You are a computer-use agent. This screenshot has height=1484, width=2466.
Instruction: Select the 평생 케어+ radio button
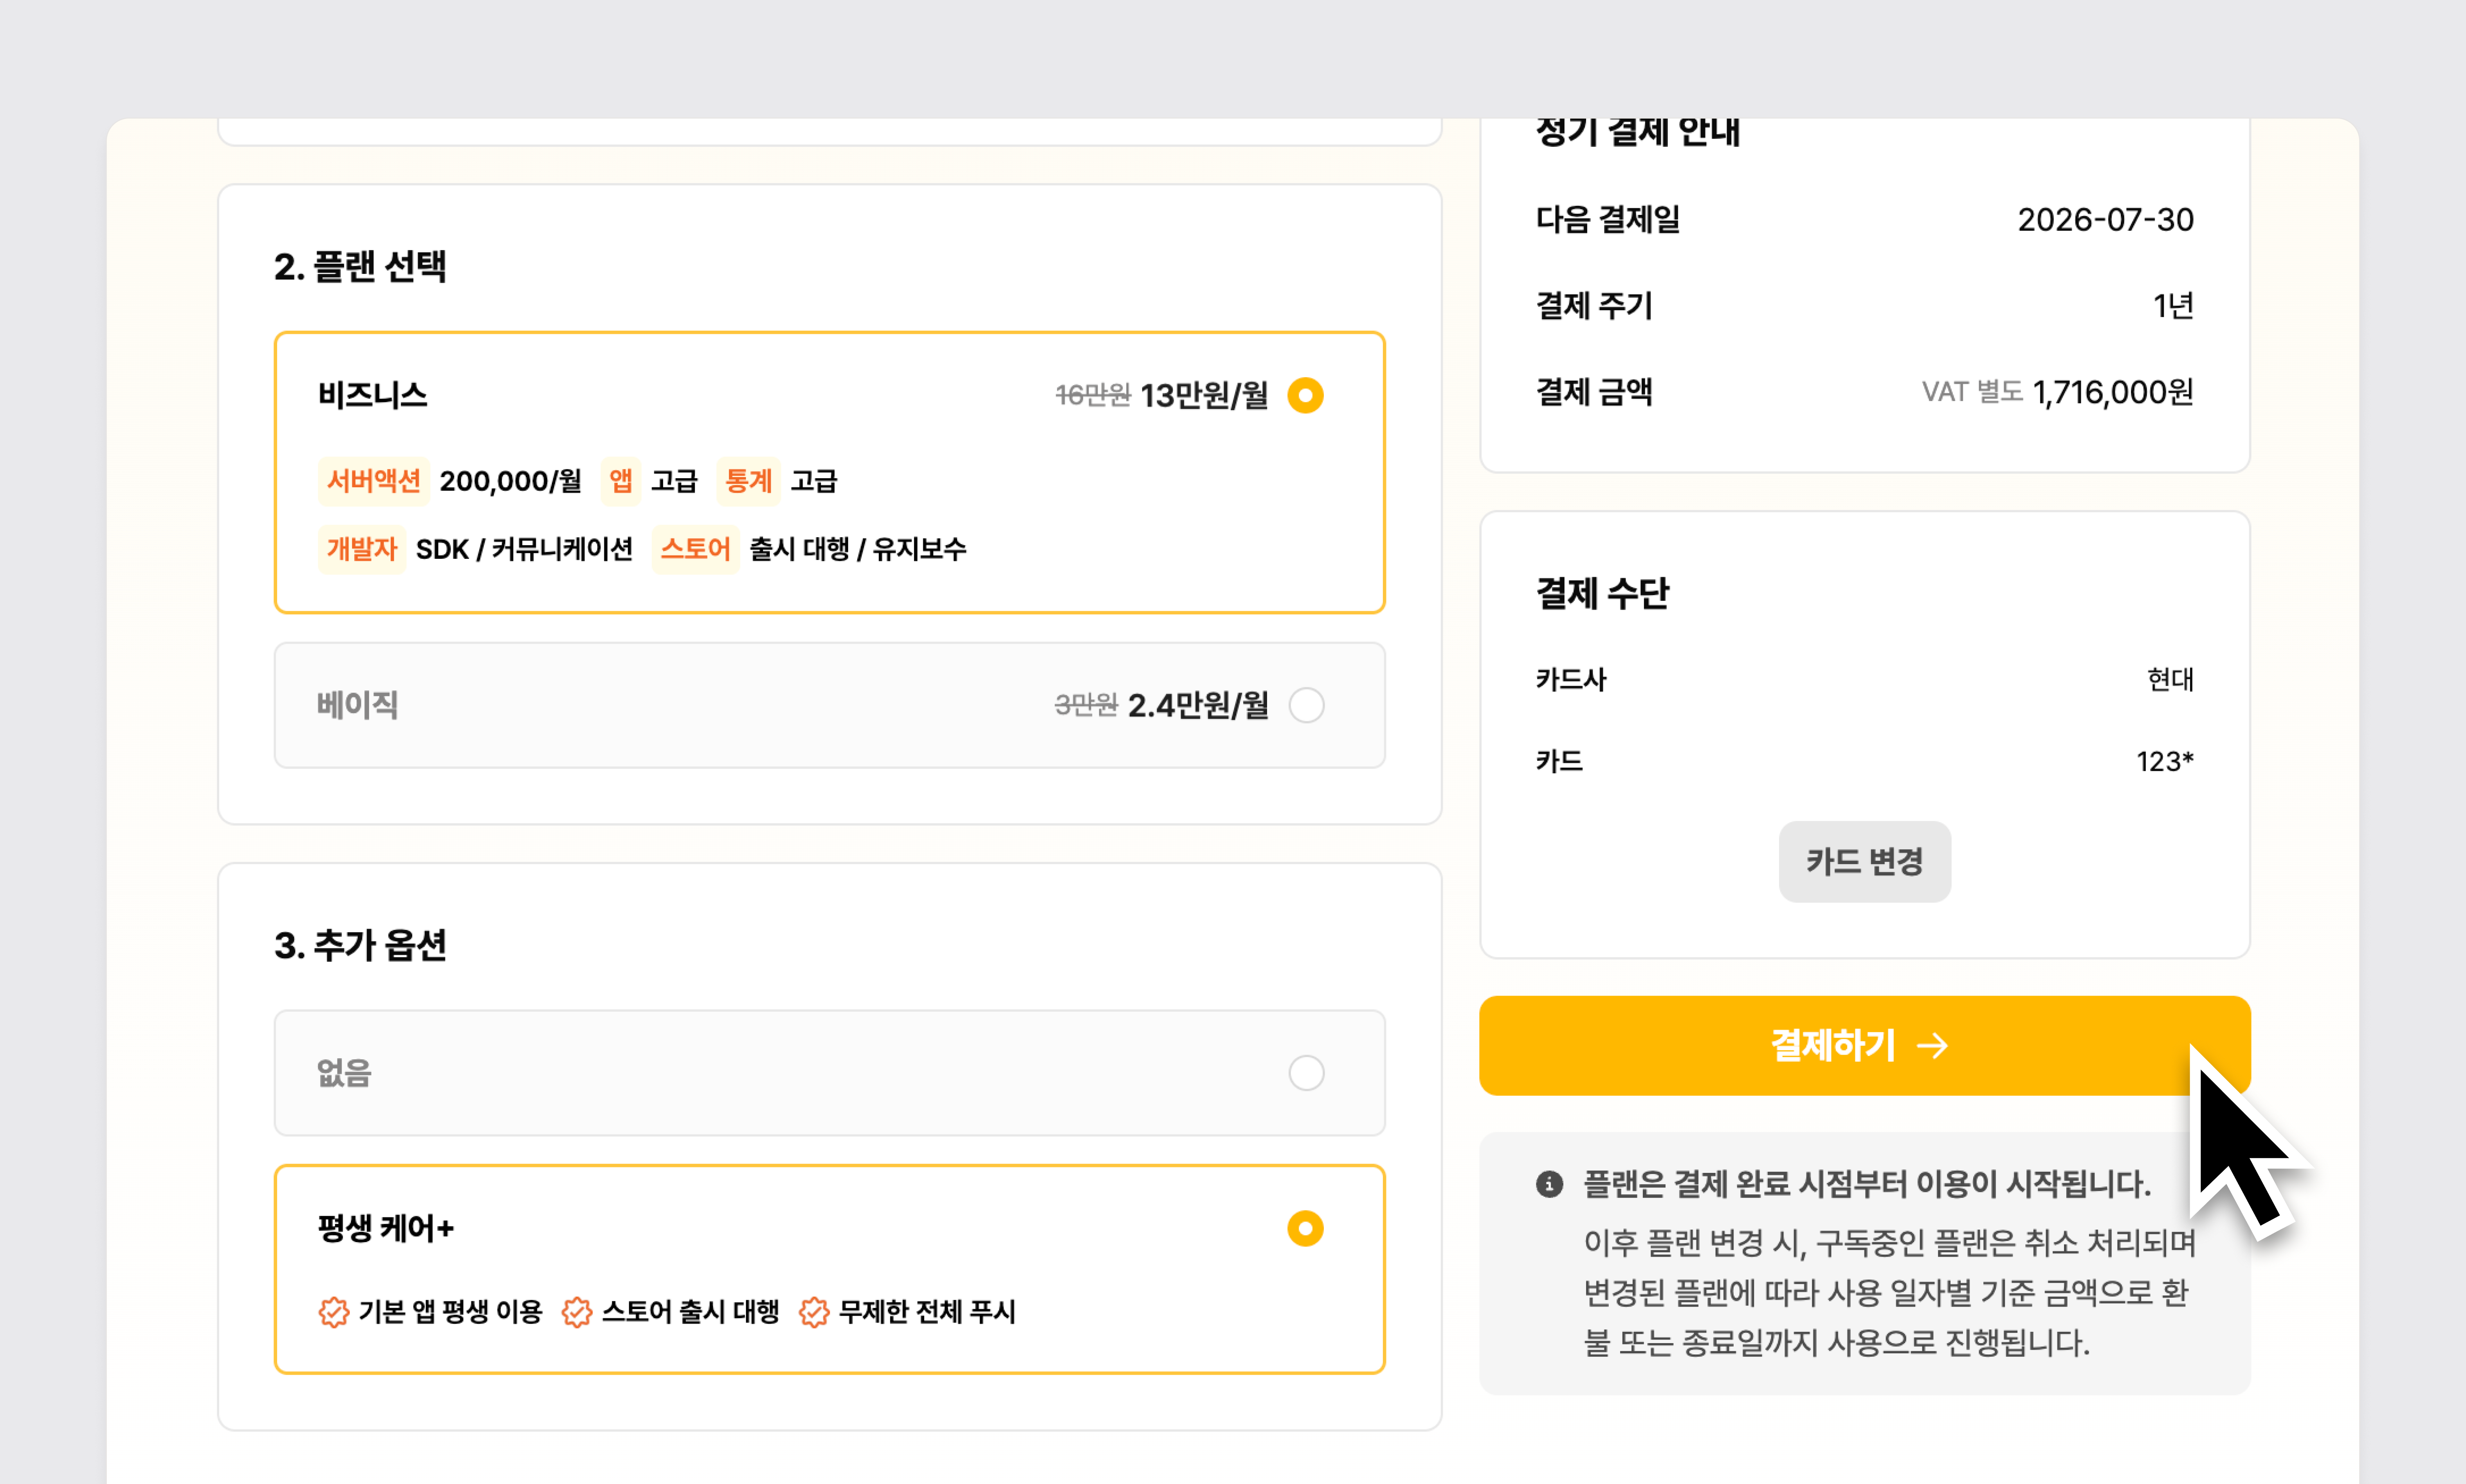[1305, 1228]
